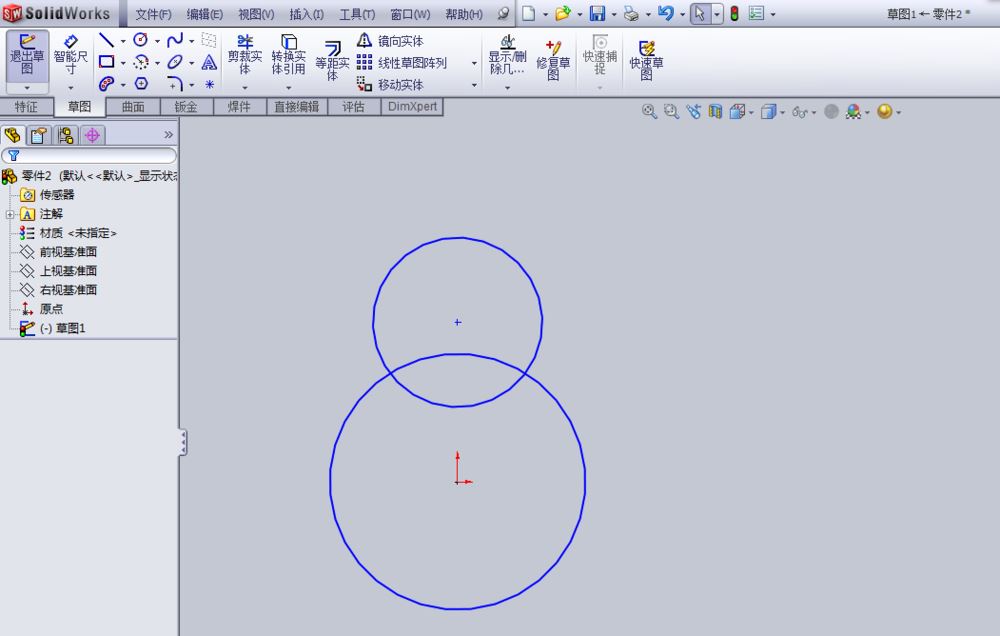Activate Move Entities (移动实体)
The height and width of the screenshot is (636, 1000).
(390, 84)
